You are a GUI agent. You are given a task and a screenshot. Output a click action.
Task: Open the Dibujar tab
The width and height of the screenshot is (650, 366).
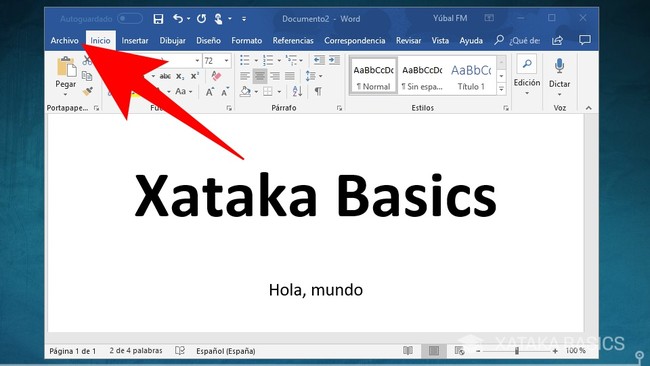(172, 41)
